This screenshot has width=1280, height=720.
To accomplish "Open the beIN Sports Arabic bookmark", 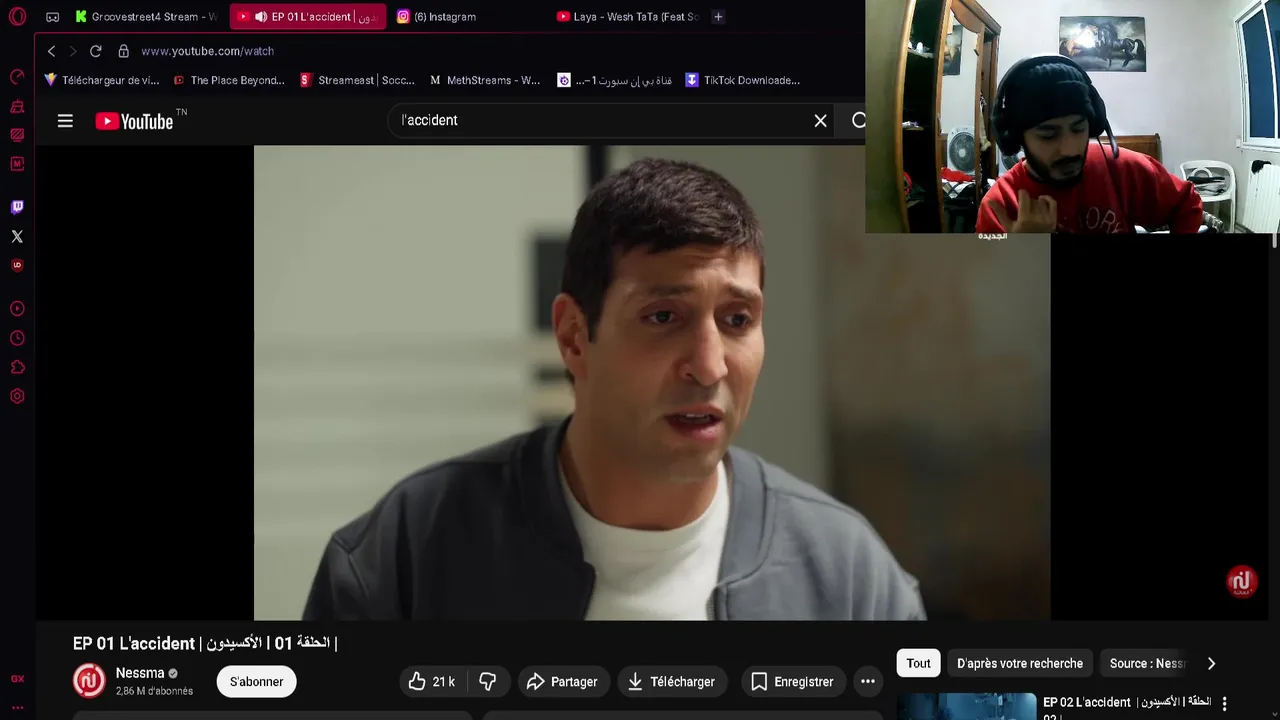I will pos(615,80).
